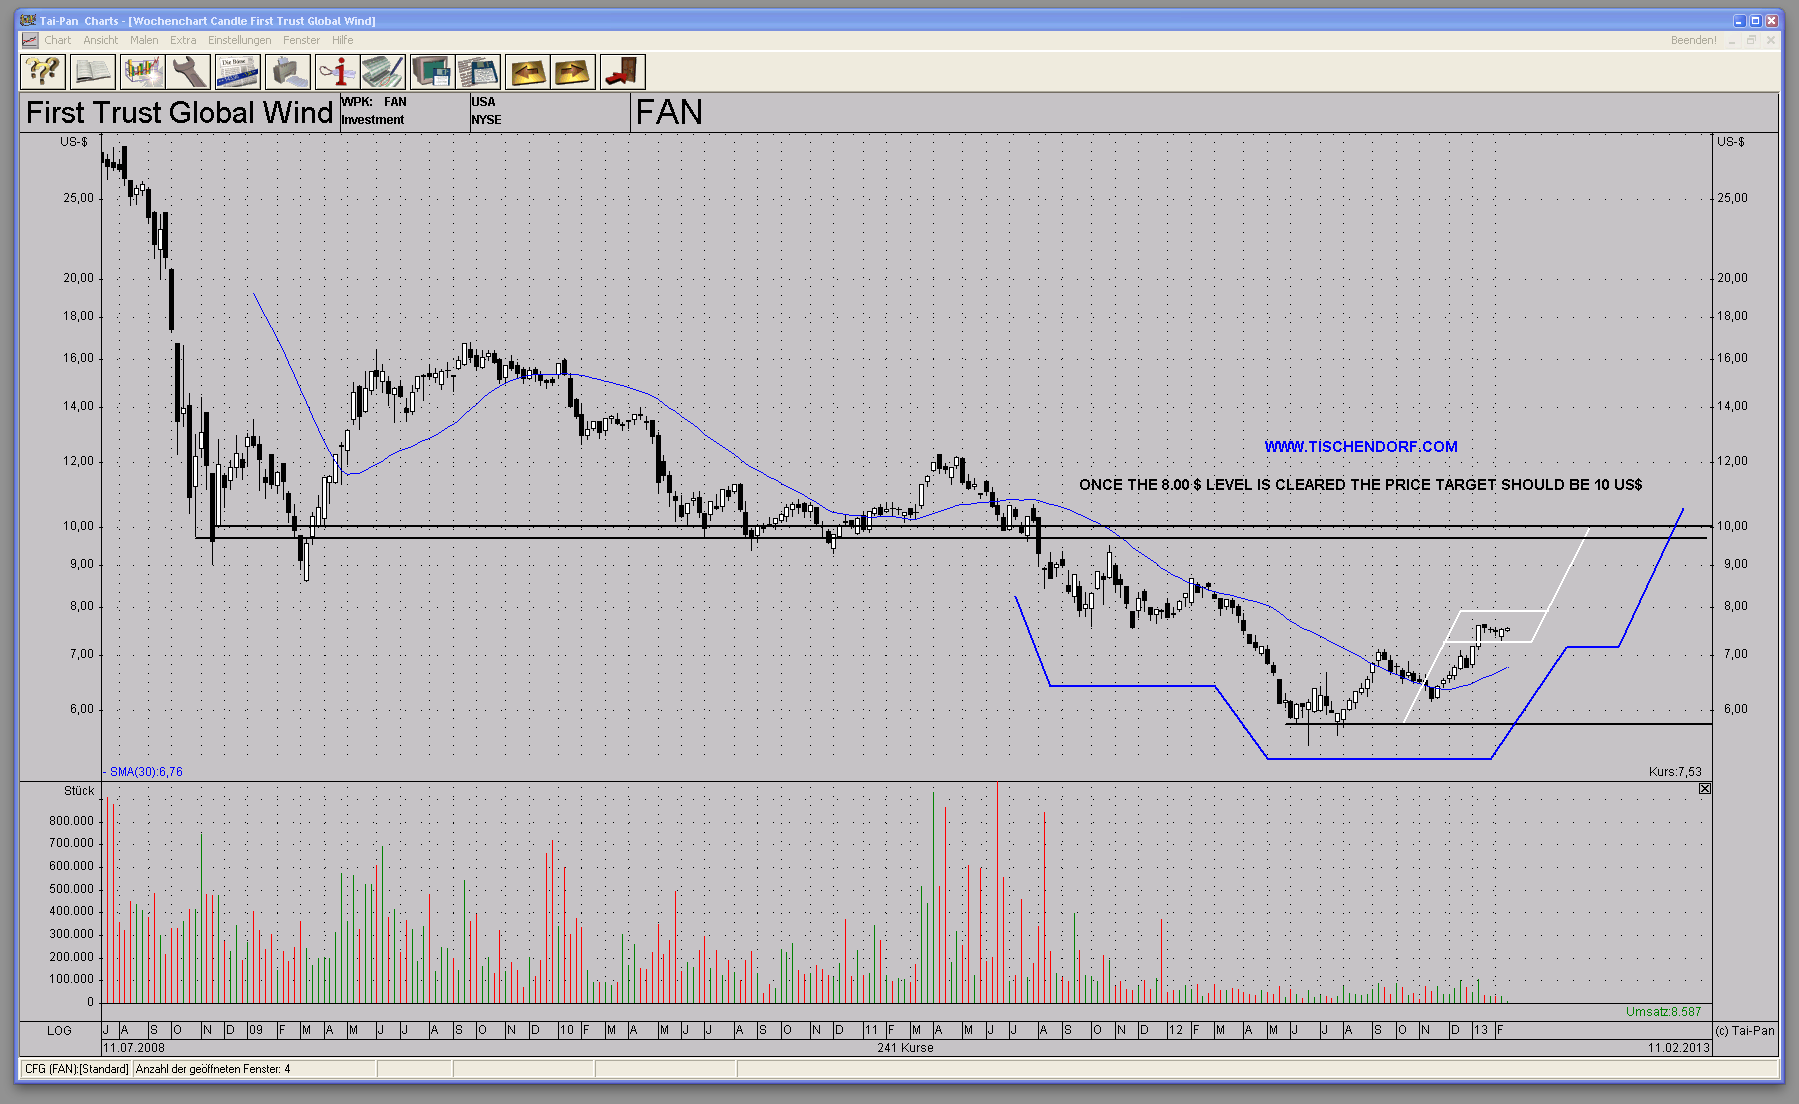The width and height of the screenshot is (1799, 1104).
Task: Minimize the inner chart window
Action: pyautogui.click(x=1732, y=41)
